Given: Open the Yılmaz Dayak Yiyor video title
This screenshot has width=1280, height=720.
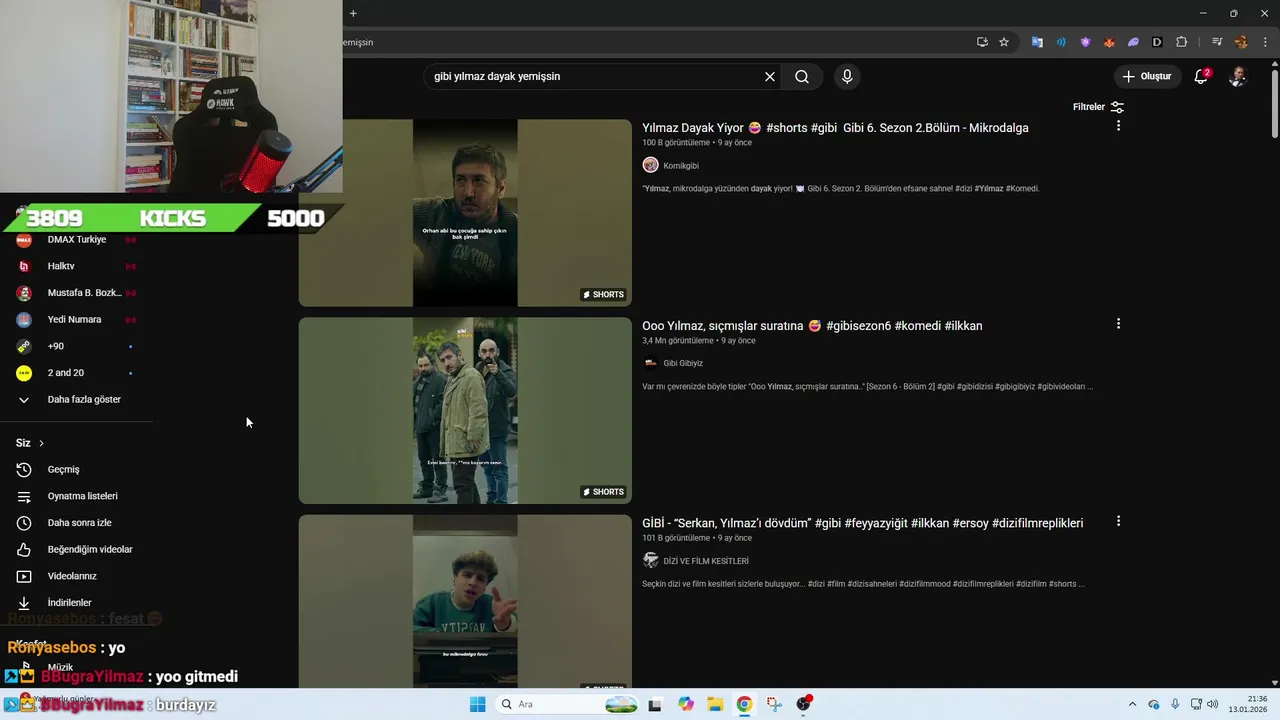Looking at the screenshot, I should click(x=835, y=128).
